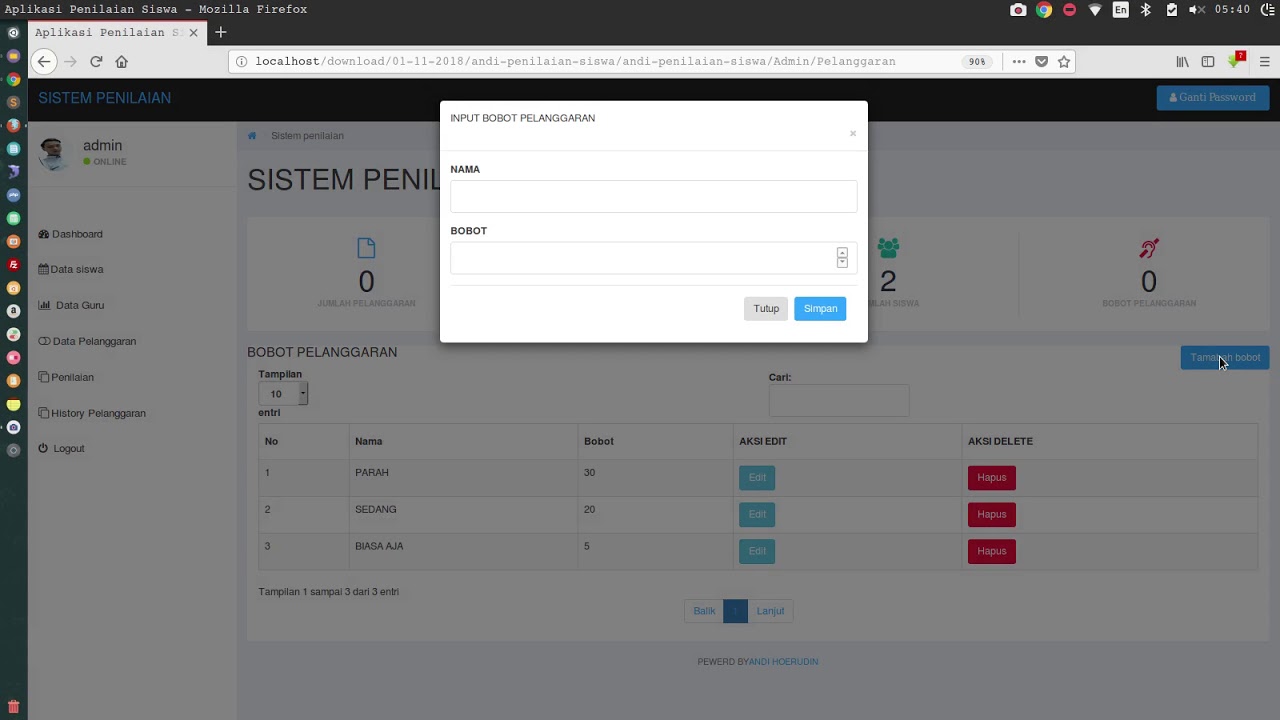
Task: Click the Firefox forward button
Action: 70,61
